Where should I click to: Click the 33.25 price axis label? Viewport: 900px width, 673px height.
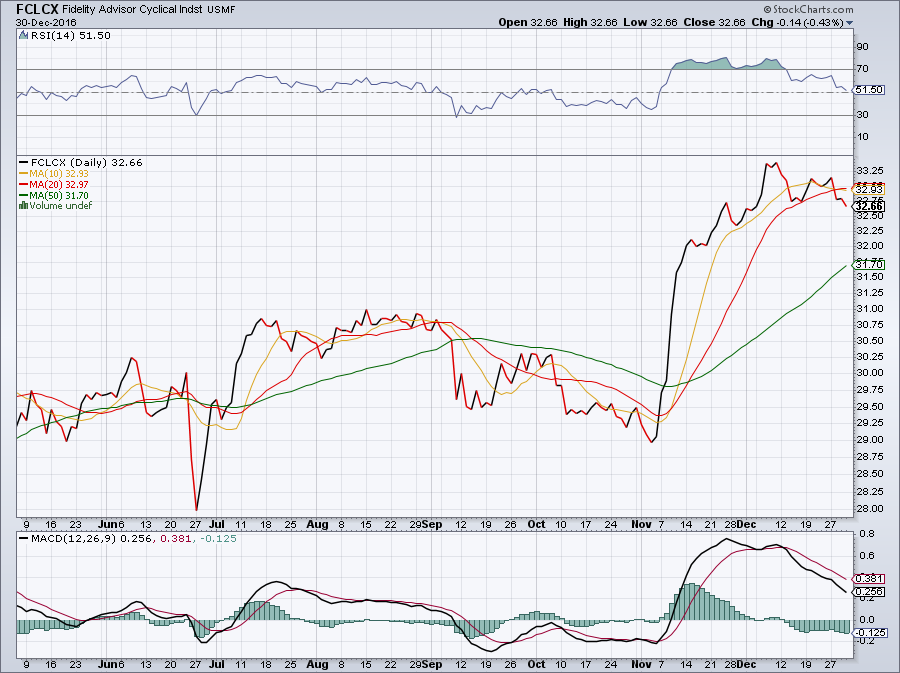[x=870, y=171]
